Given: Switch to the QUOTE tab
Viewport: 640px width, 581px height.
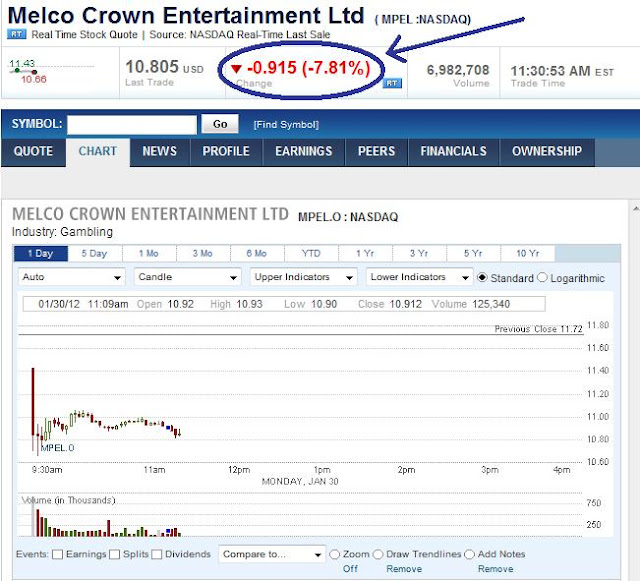Looking at the screenshot, I should (33, 151).
